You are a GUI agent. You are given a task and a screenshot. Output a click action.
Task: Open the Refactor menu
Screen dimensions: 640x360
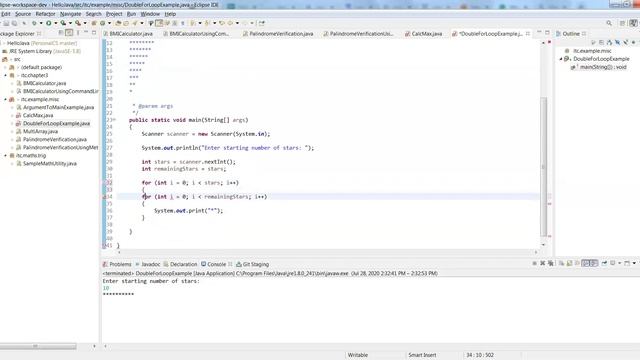(45, 14)
